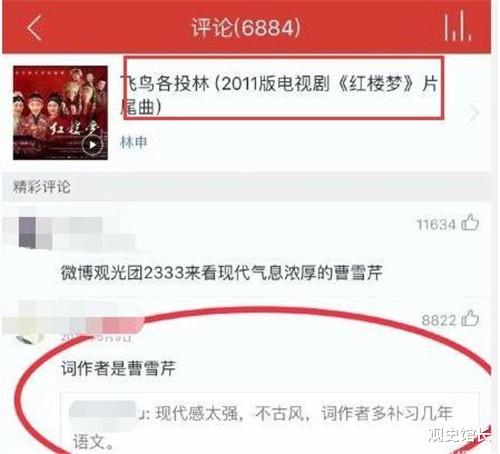Open first commenter's blurred avatar

tap(27, 232)
